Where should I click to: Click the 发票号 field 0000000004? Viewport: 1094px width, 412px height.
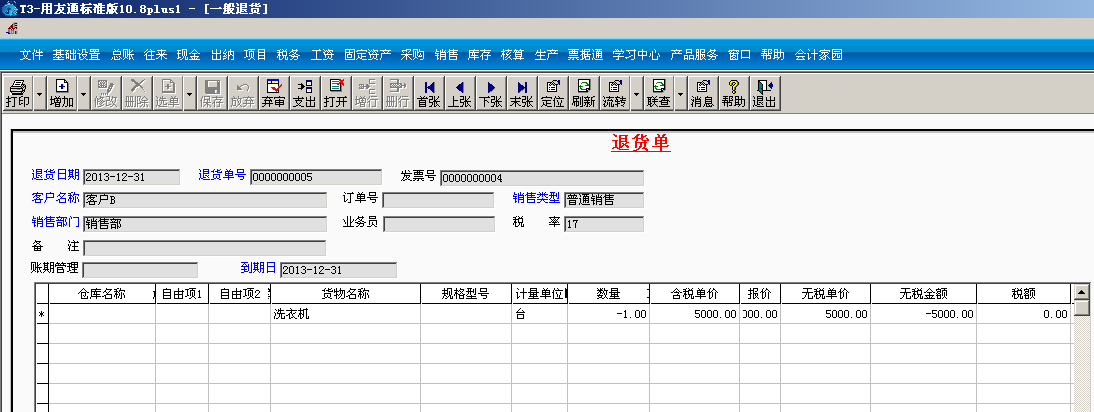(542, 178)
